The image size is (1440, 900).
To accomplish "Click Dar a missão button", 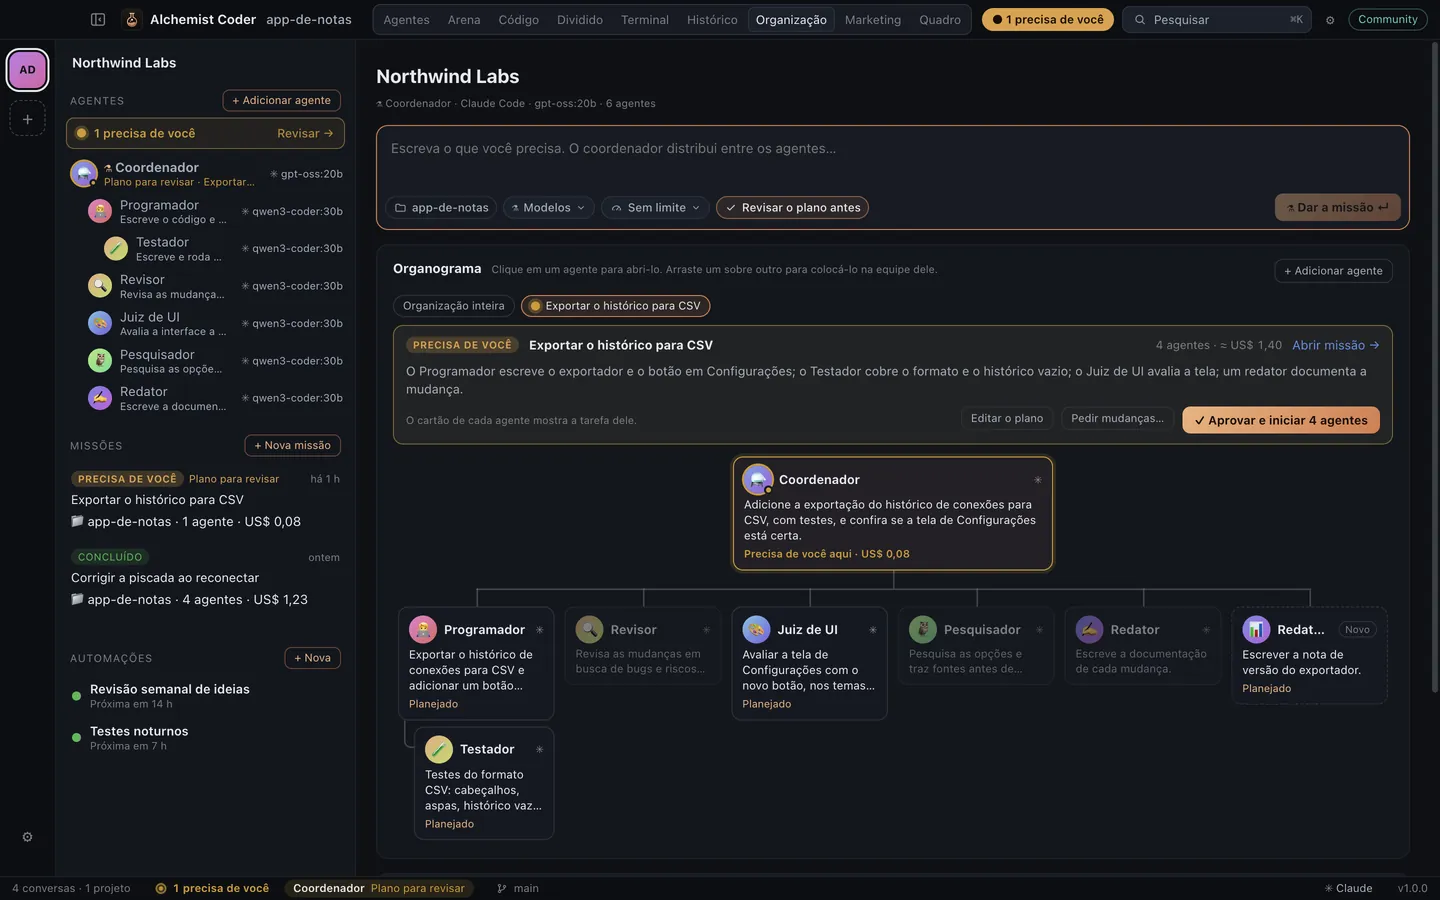I will click(1337, 207).
